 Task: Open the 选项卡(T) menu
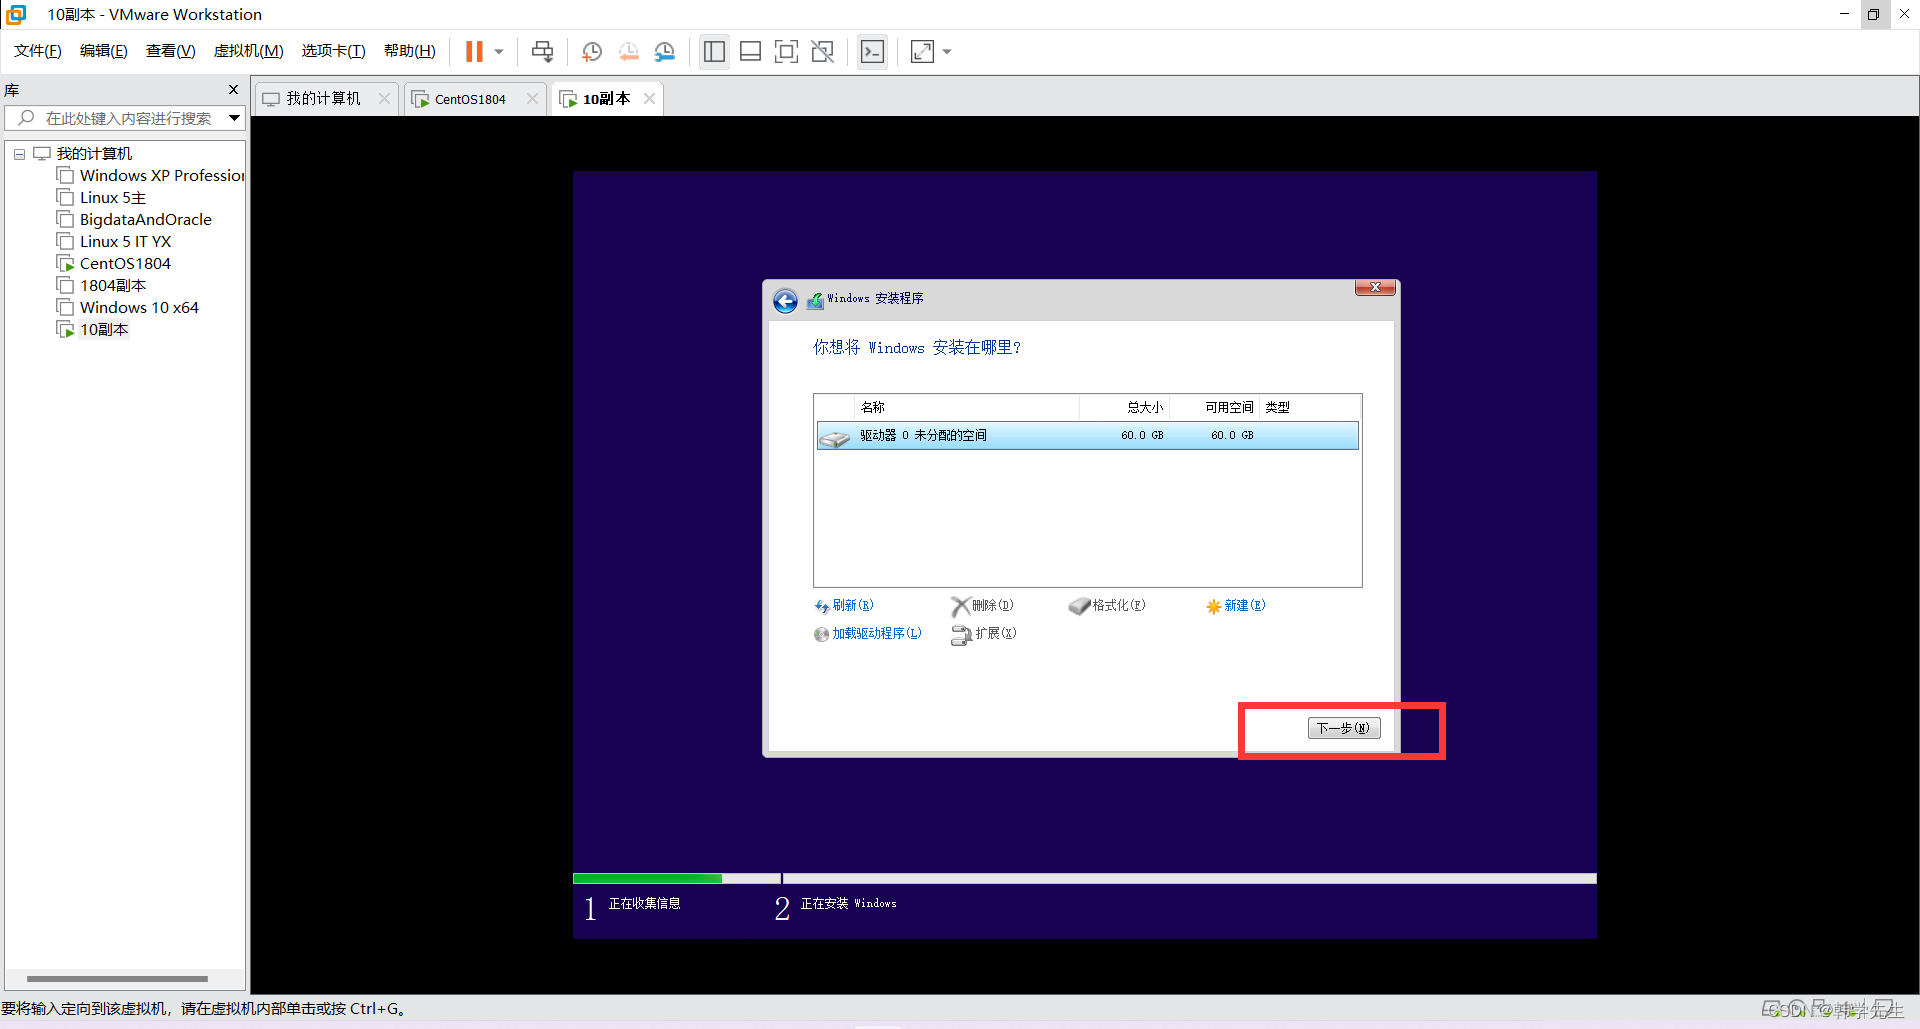point(333,51)
